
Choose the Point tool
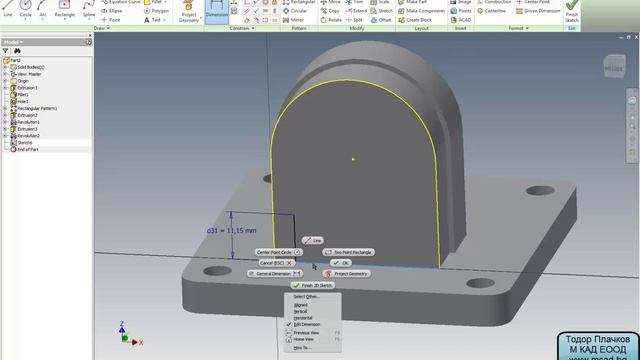coord(111,20)
